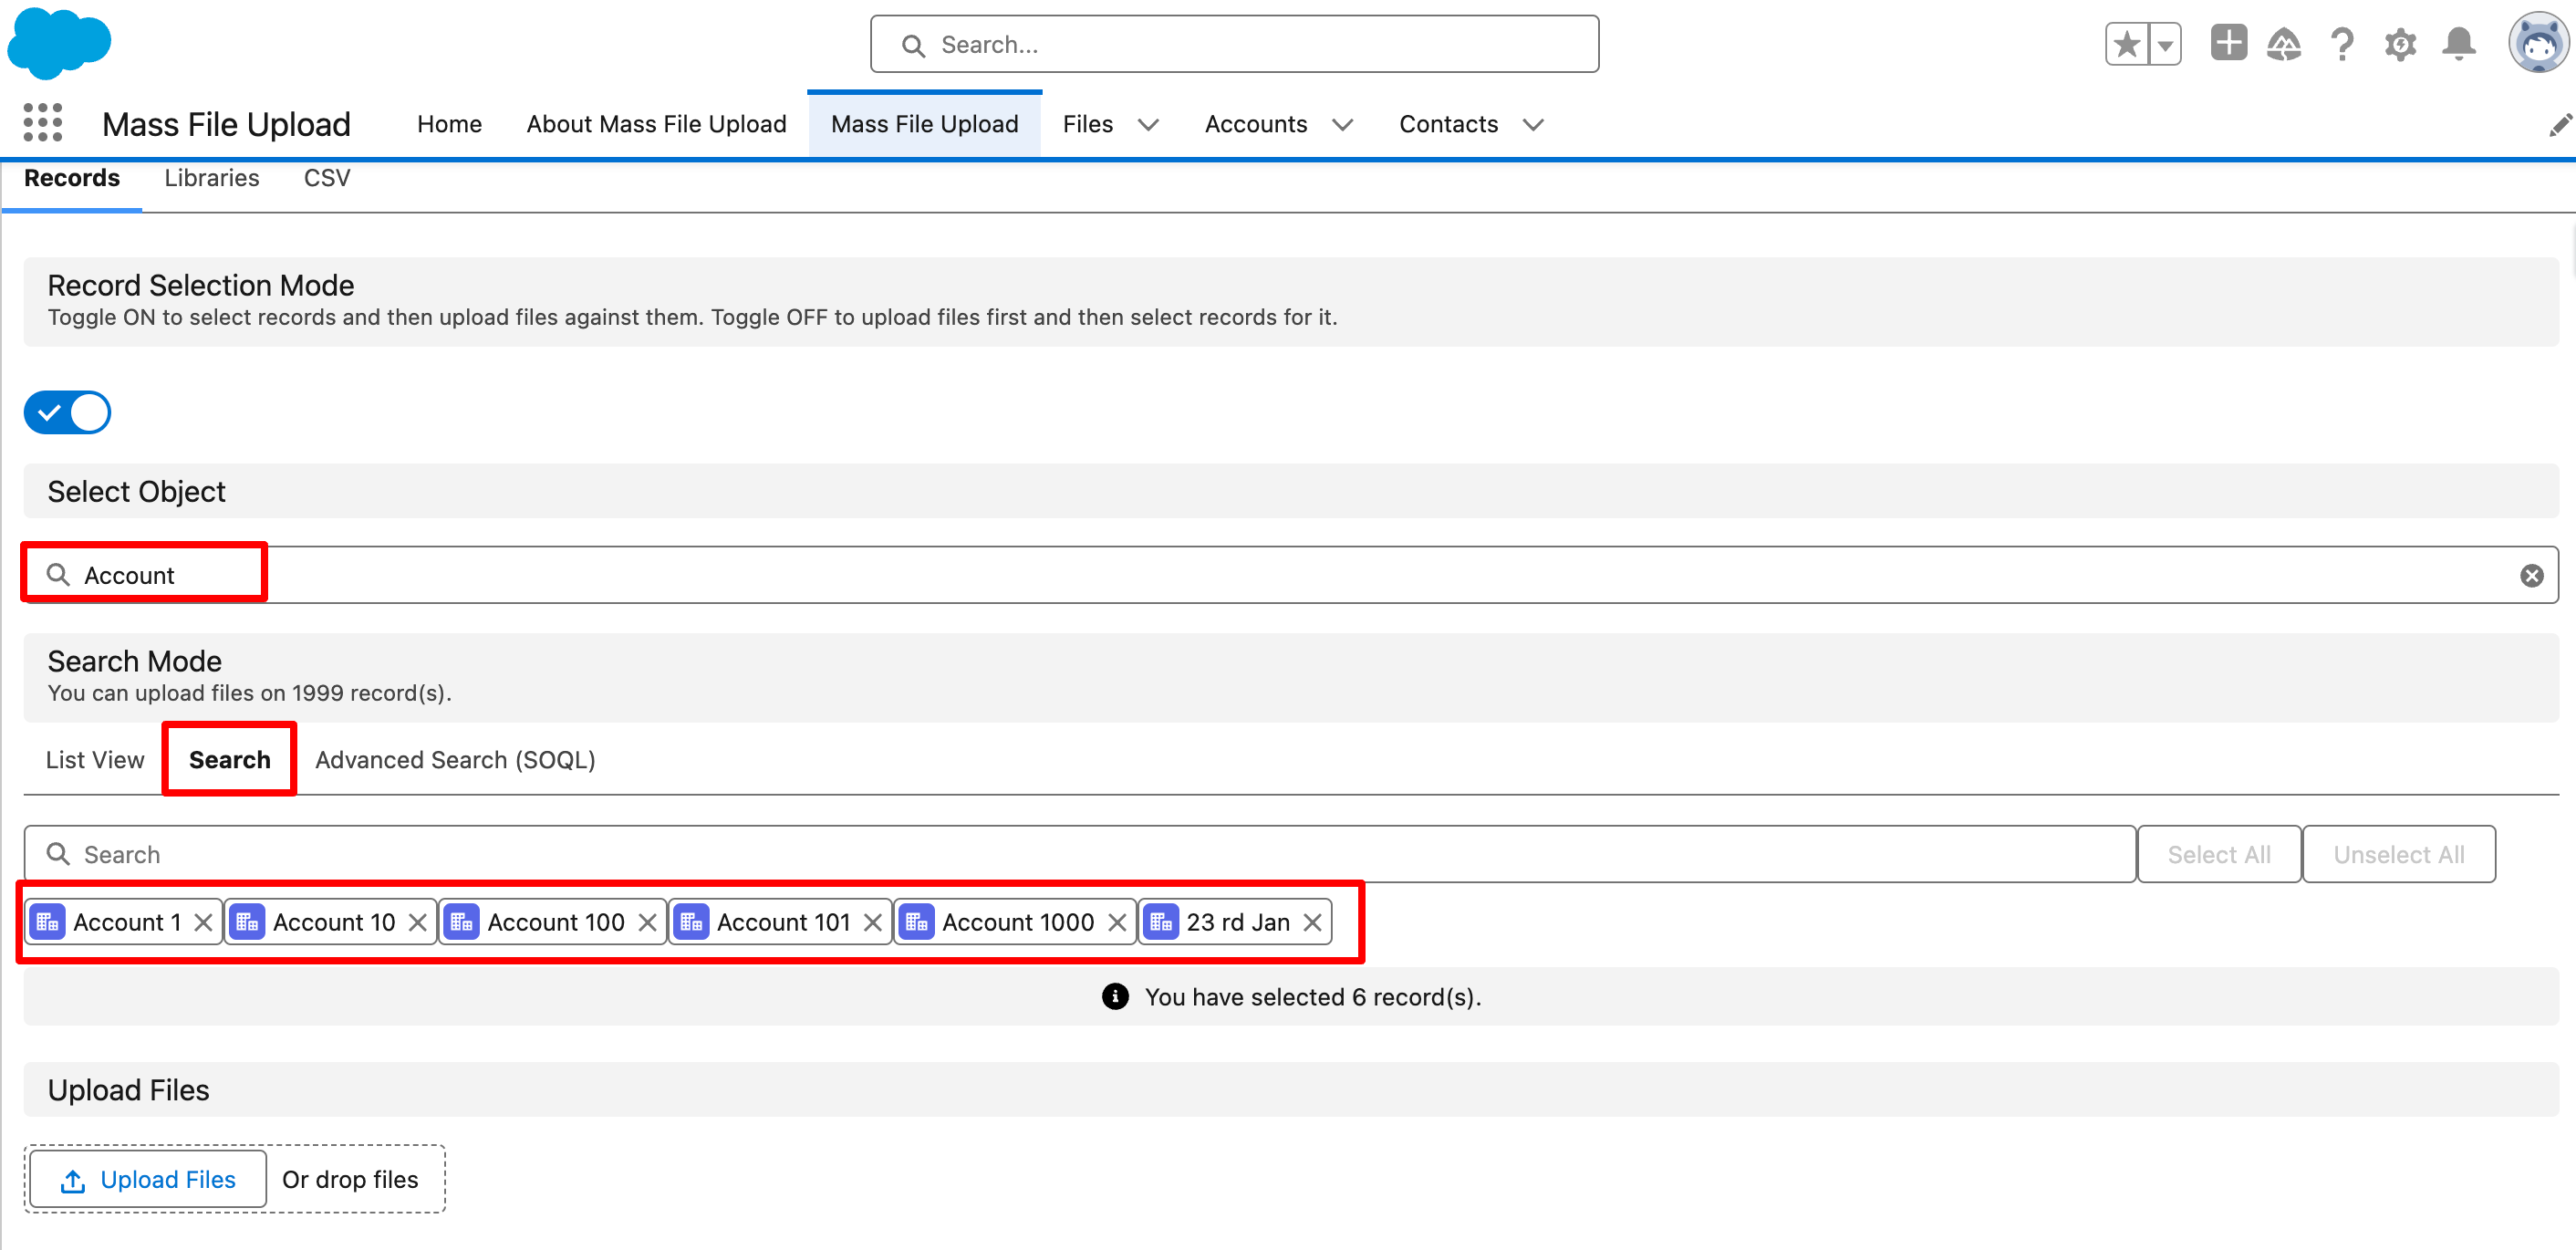Remove the 23 rd Jan pill
Viewport: 2576px width, 1250px height.
pyautogui.click(x=1312, y=922)
